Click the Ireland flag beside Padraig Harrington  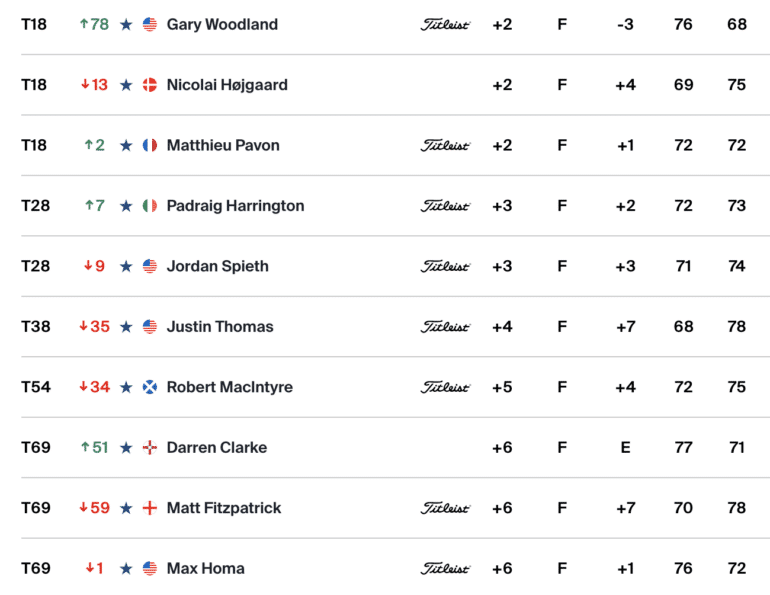tap(150, 206)
